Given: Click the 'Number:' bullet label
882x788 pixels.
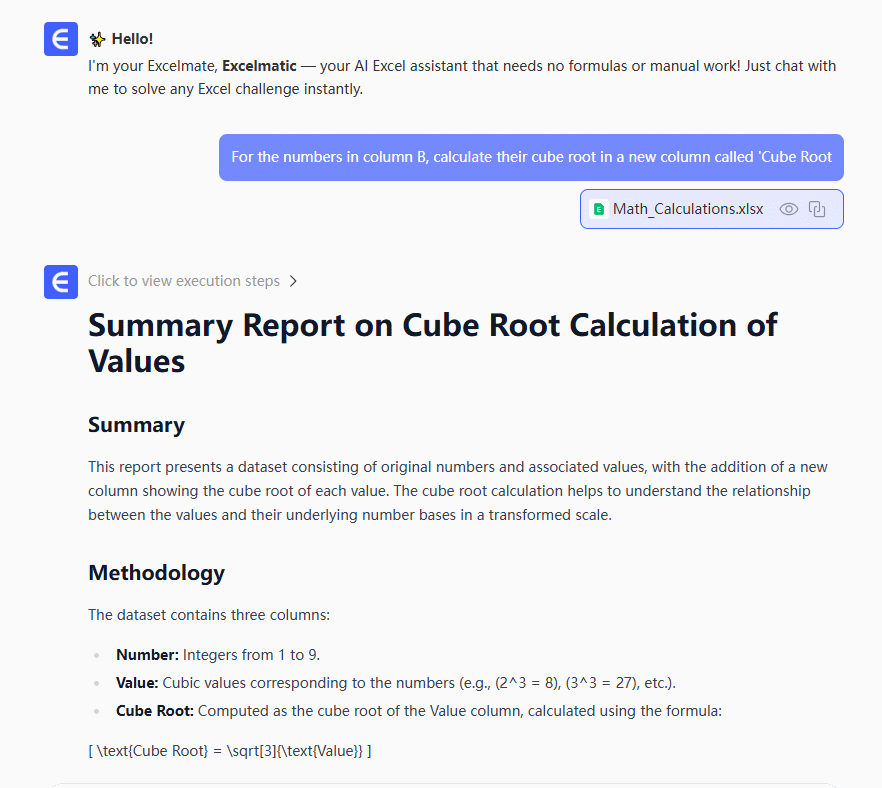Looking at the screenshot, I should 147,654.
